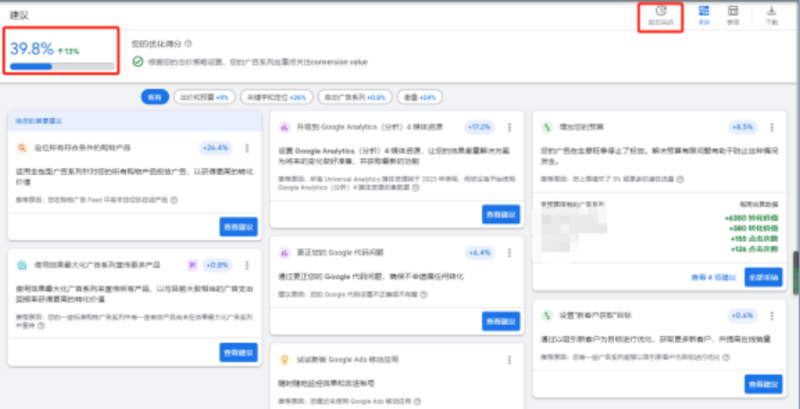Click purple icon on Google Analytics 4 card

point(285,127)
